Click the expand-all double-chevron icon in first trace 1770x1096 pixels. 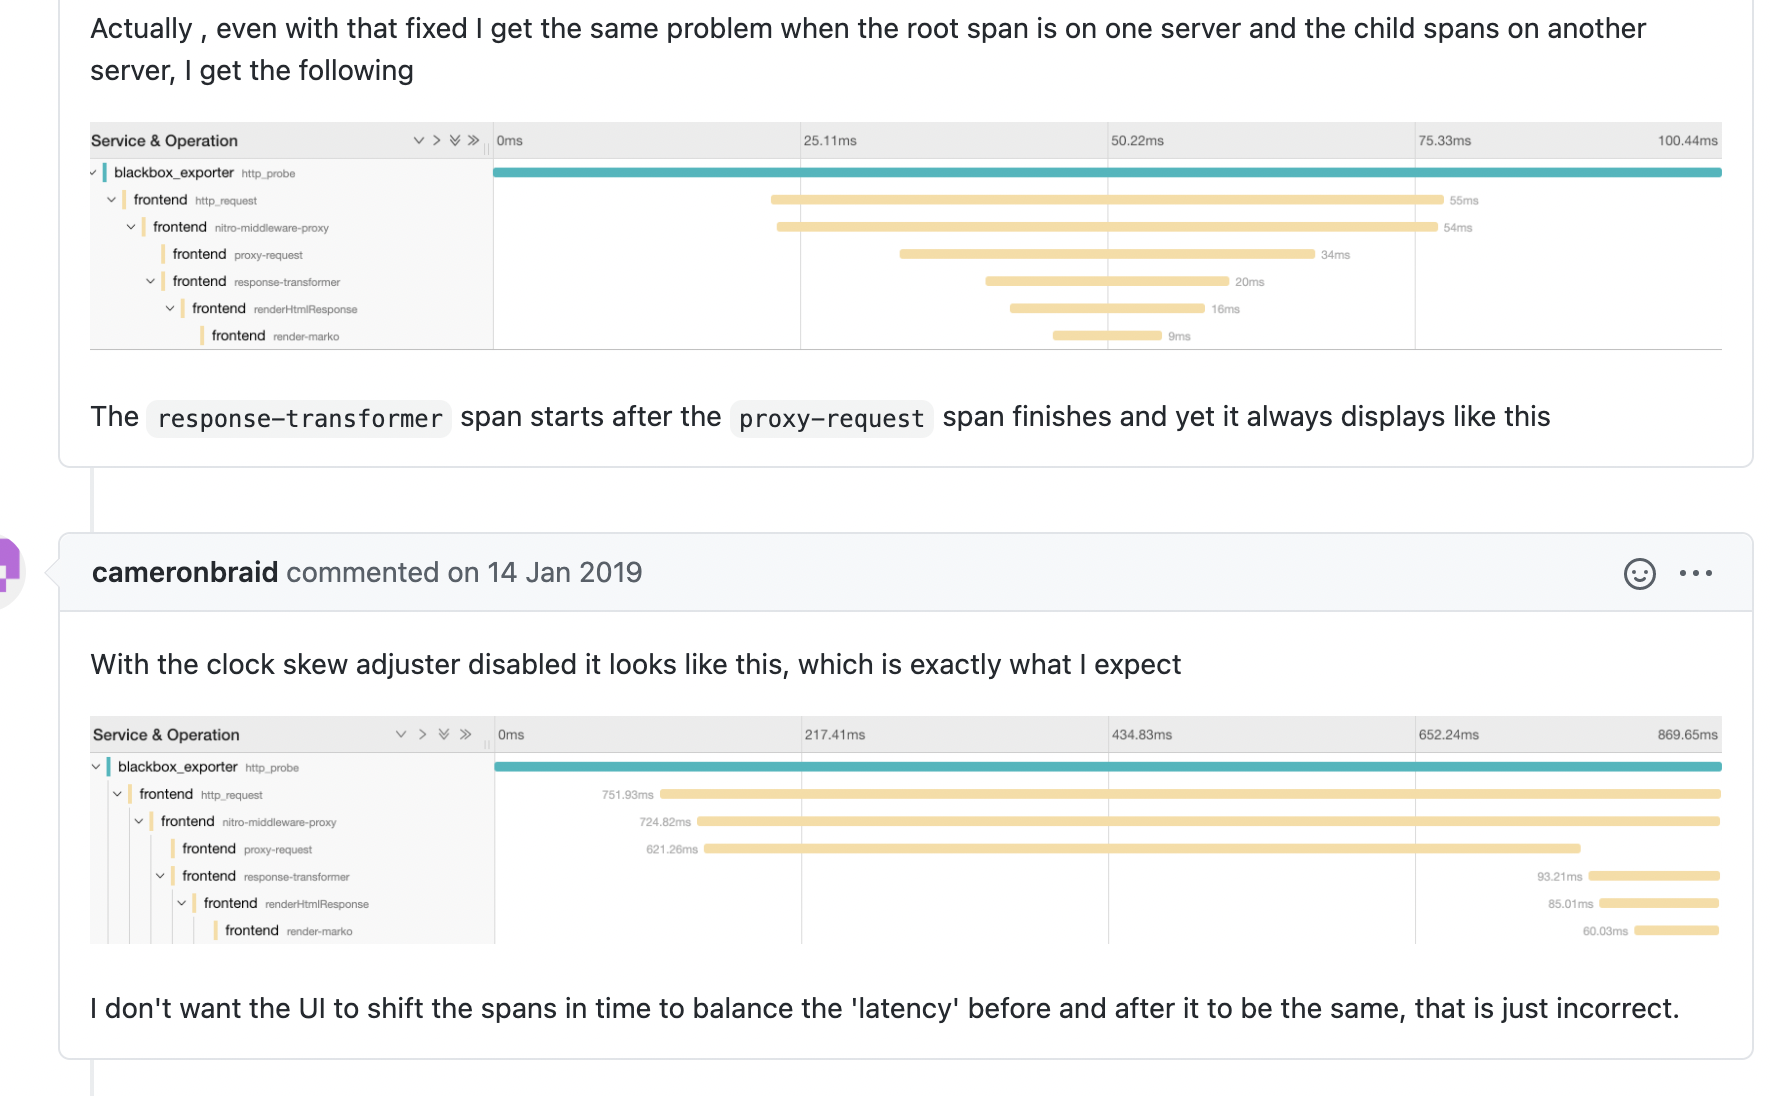(457, 140)
